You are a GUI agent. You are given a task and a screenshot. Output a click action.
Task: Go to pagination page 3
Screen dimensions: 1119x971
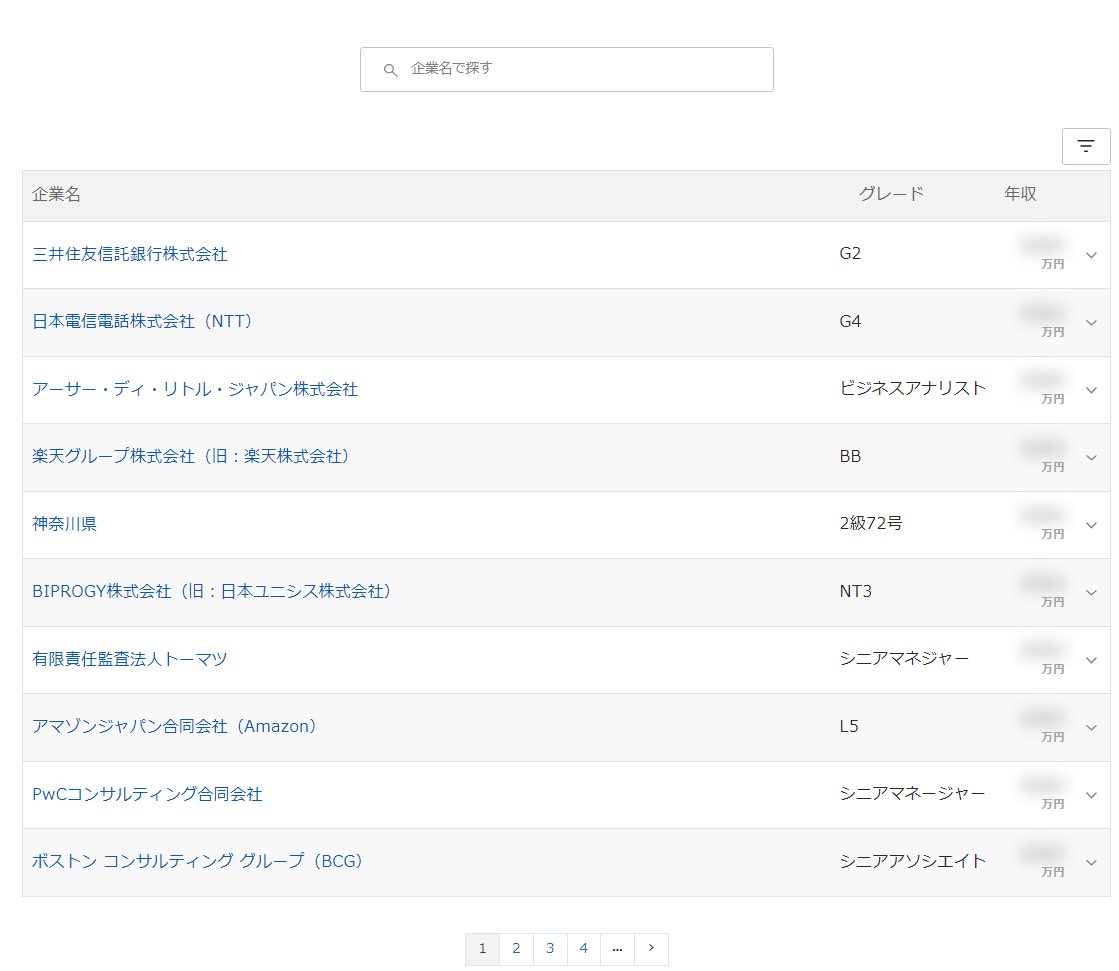click(550, 949)
